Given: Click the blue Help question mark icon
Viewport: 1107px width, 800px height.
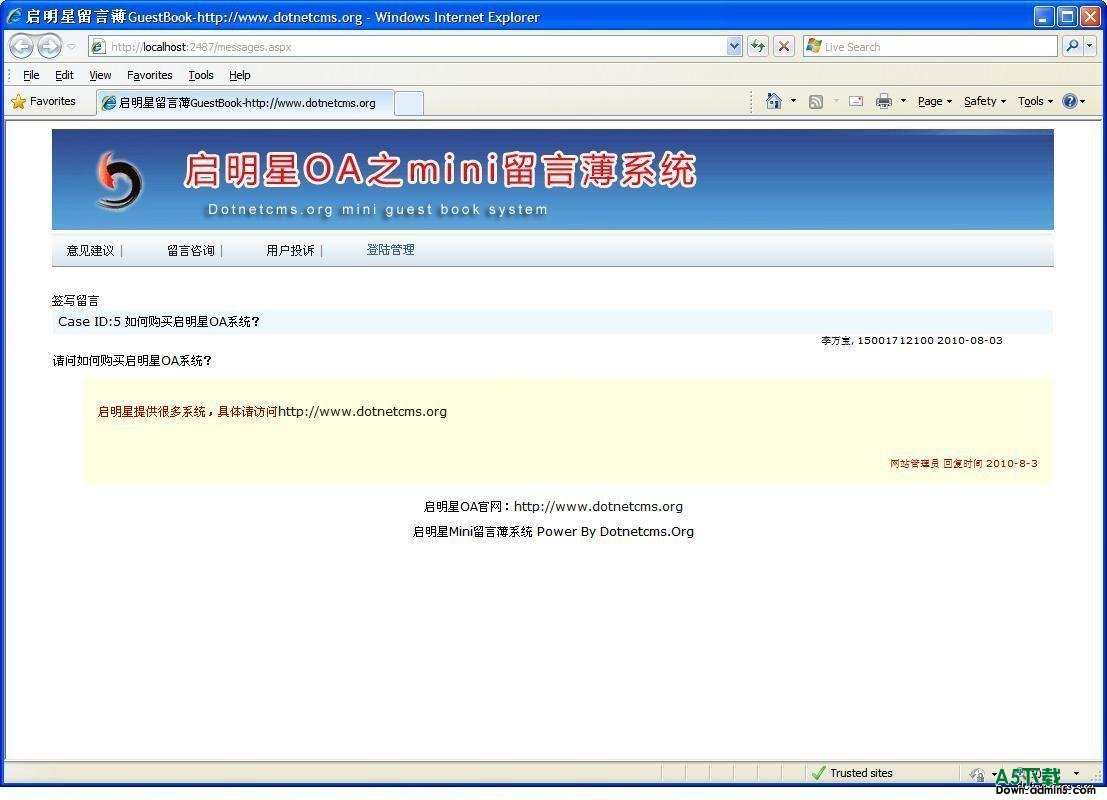Looking at the screenshot, I should pos(1070,102).
